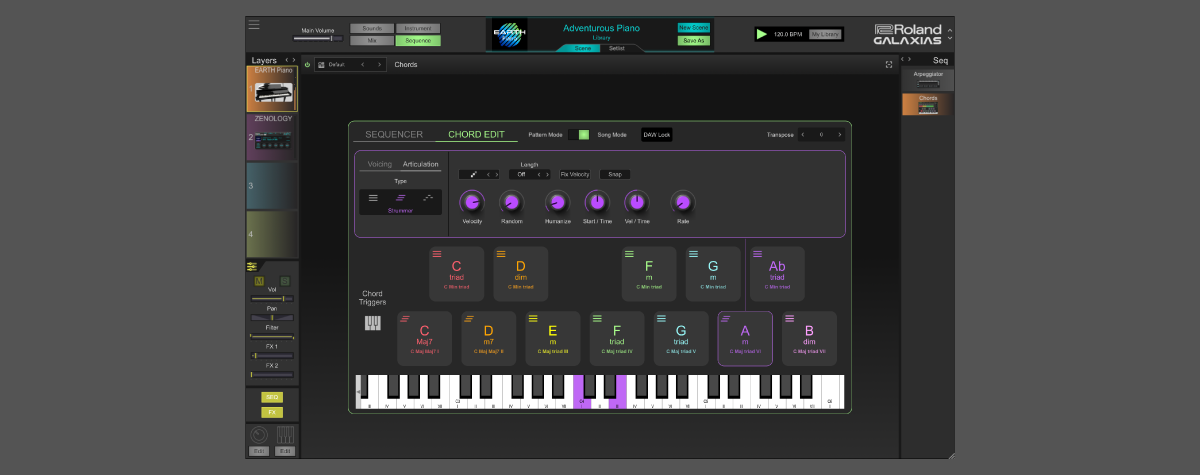Toggle the Chords power icon

point(307,65)
